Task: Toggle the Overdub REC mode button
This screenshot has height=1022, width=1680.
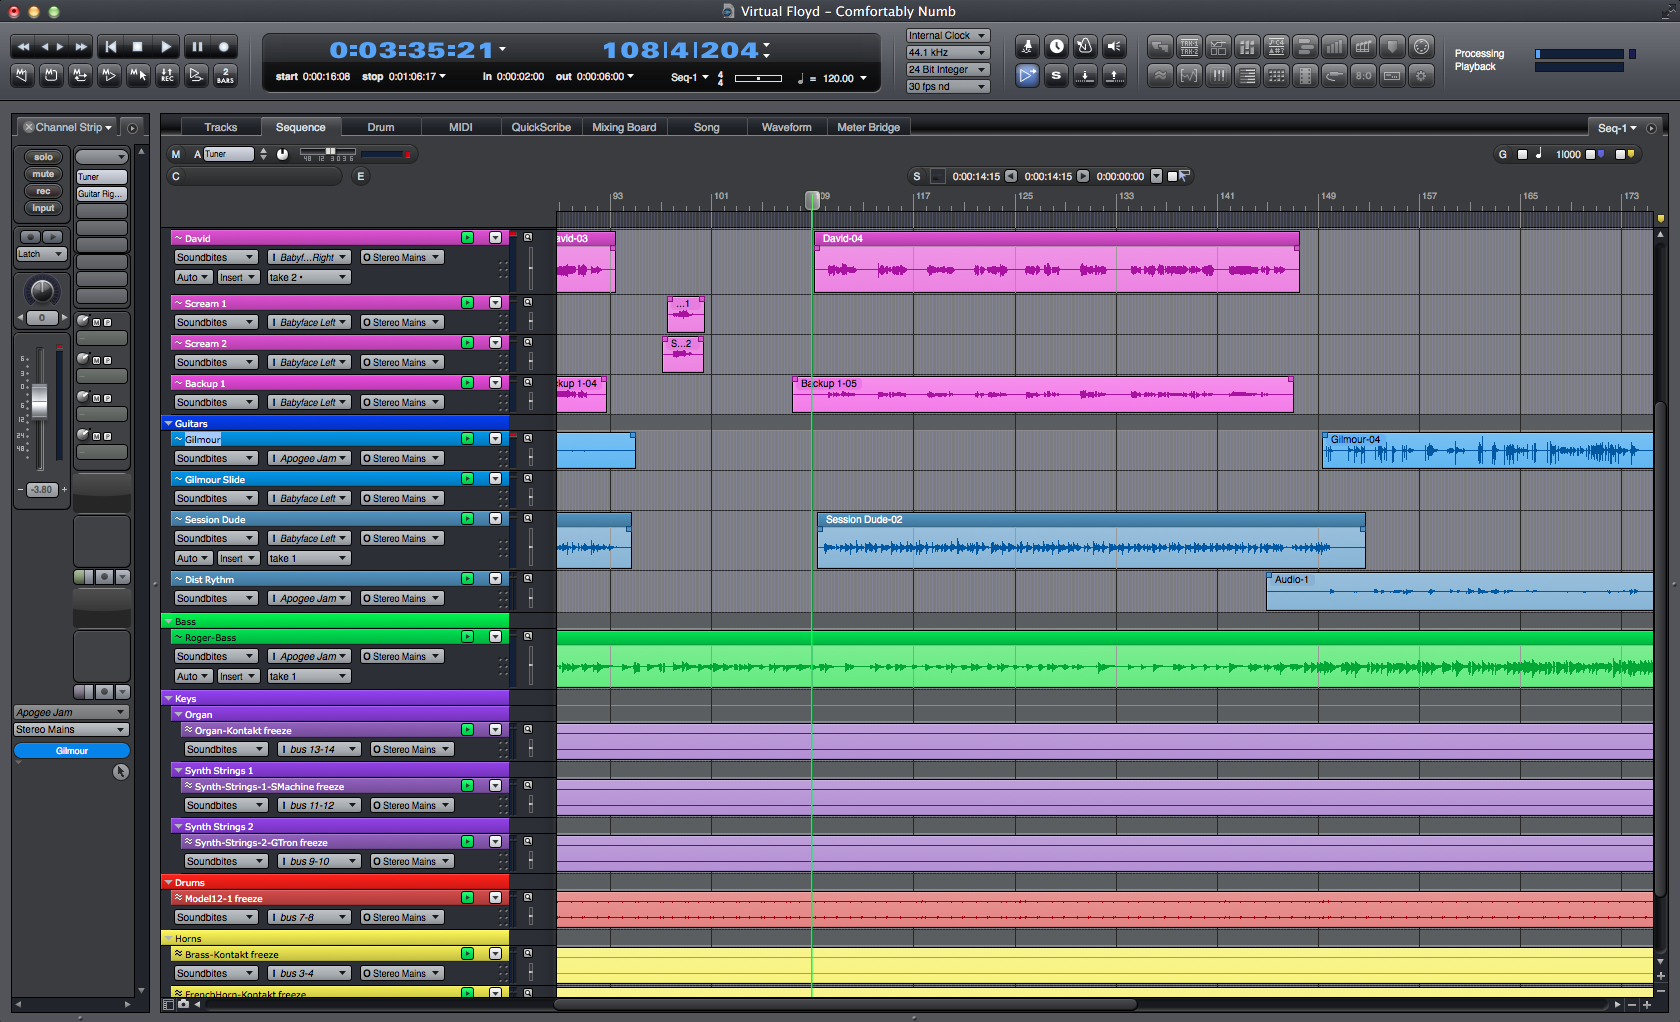Action: coord(167,75)
